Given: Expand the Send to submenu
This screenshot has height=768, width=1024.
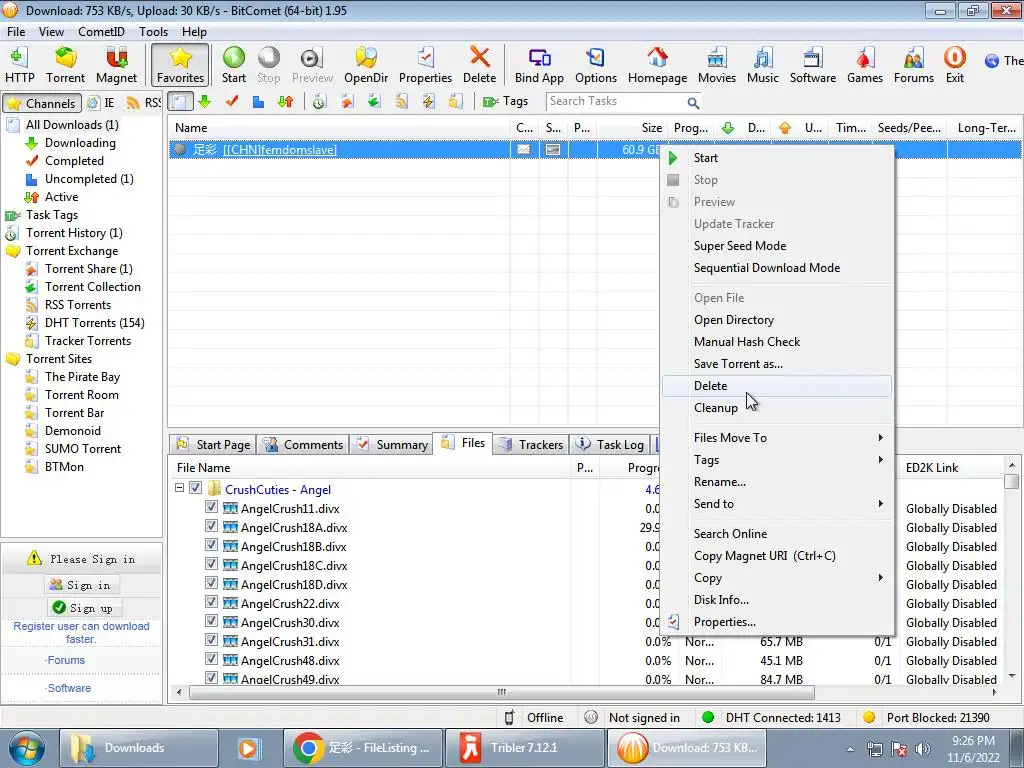Looking at the screenshot, I should pos(776,504).
